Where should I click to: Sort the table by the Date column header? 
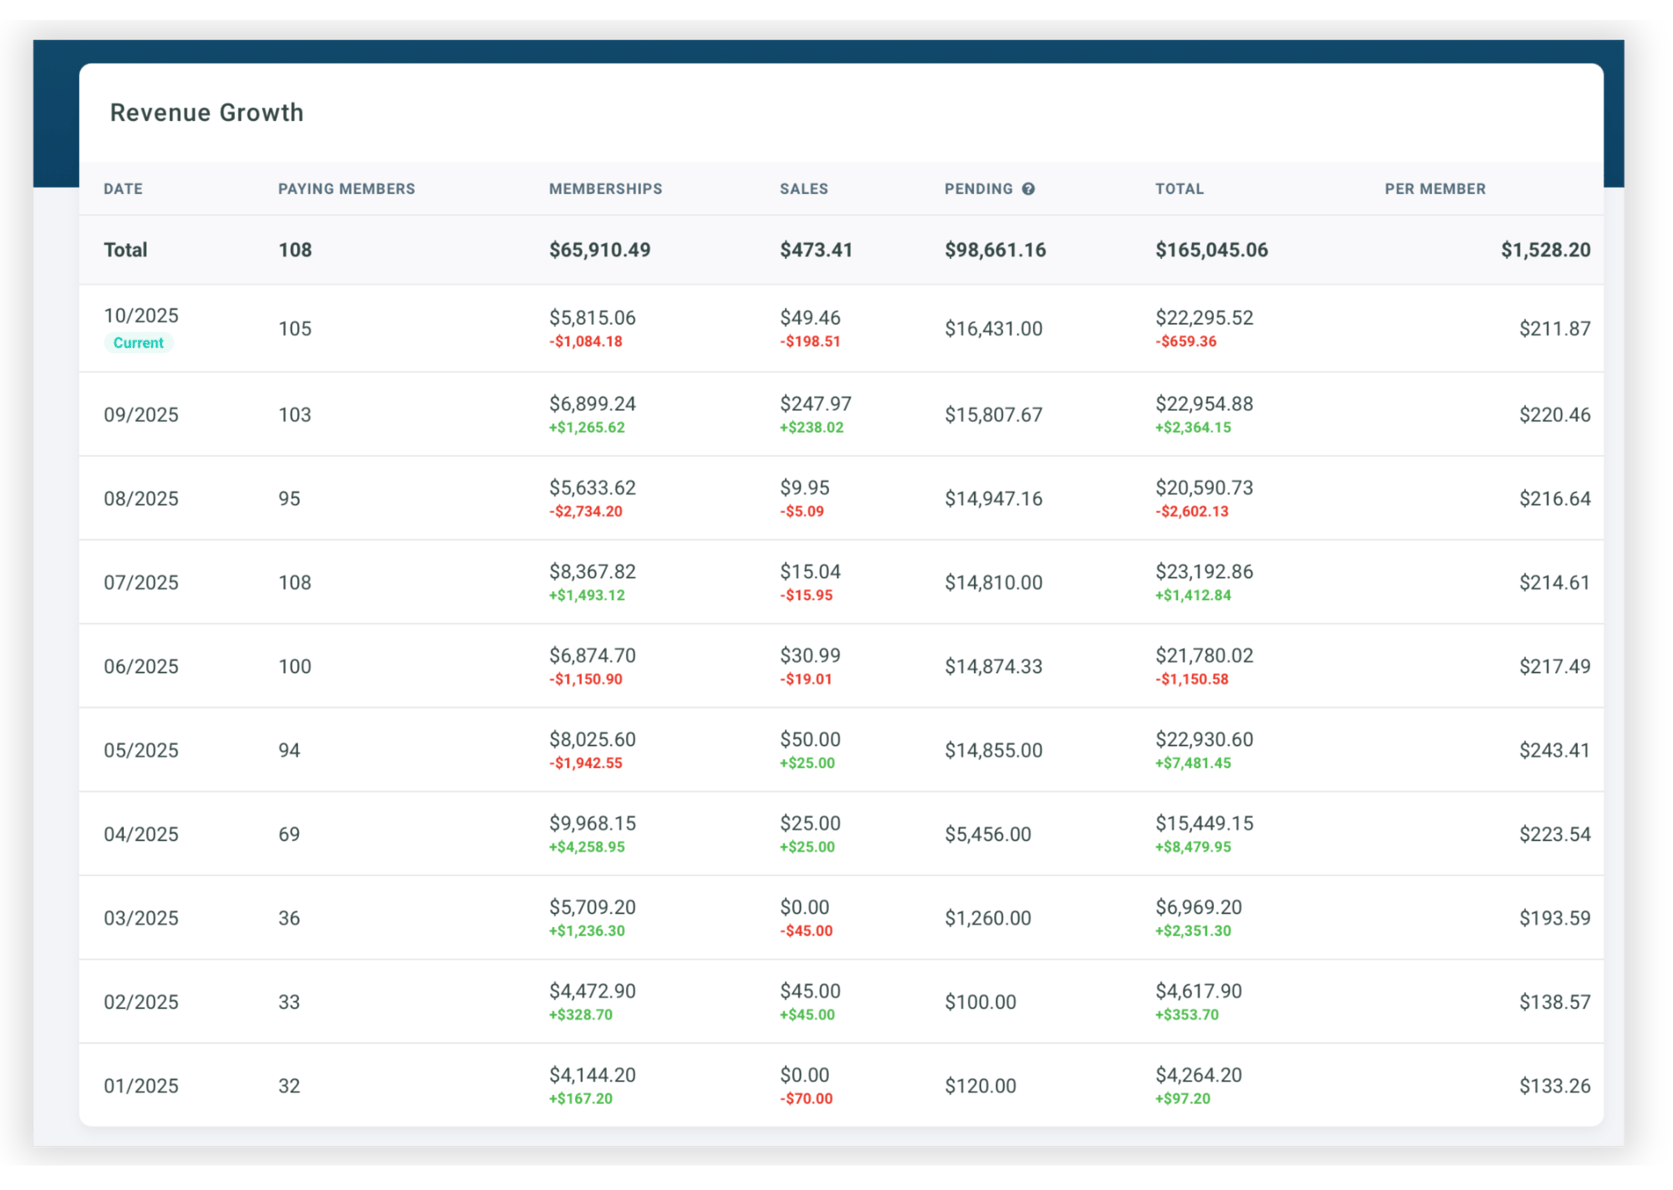tap(122, 188)
